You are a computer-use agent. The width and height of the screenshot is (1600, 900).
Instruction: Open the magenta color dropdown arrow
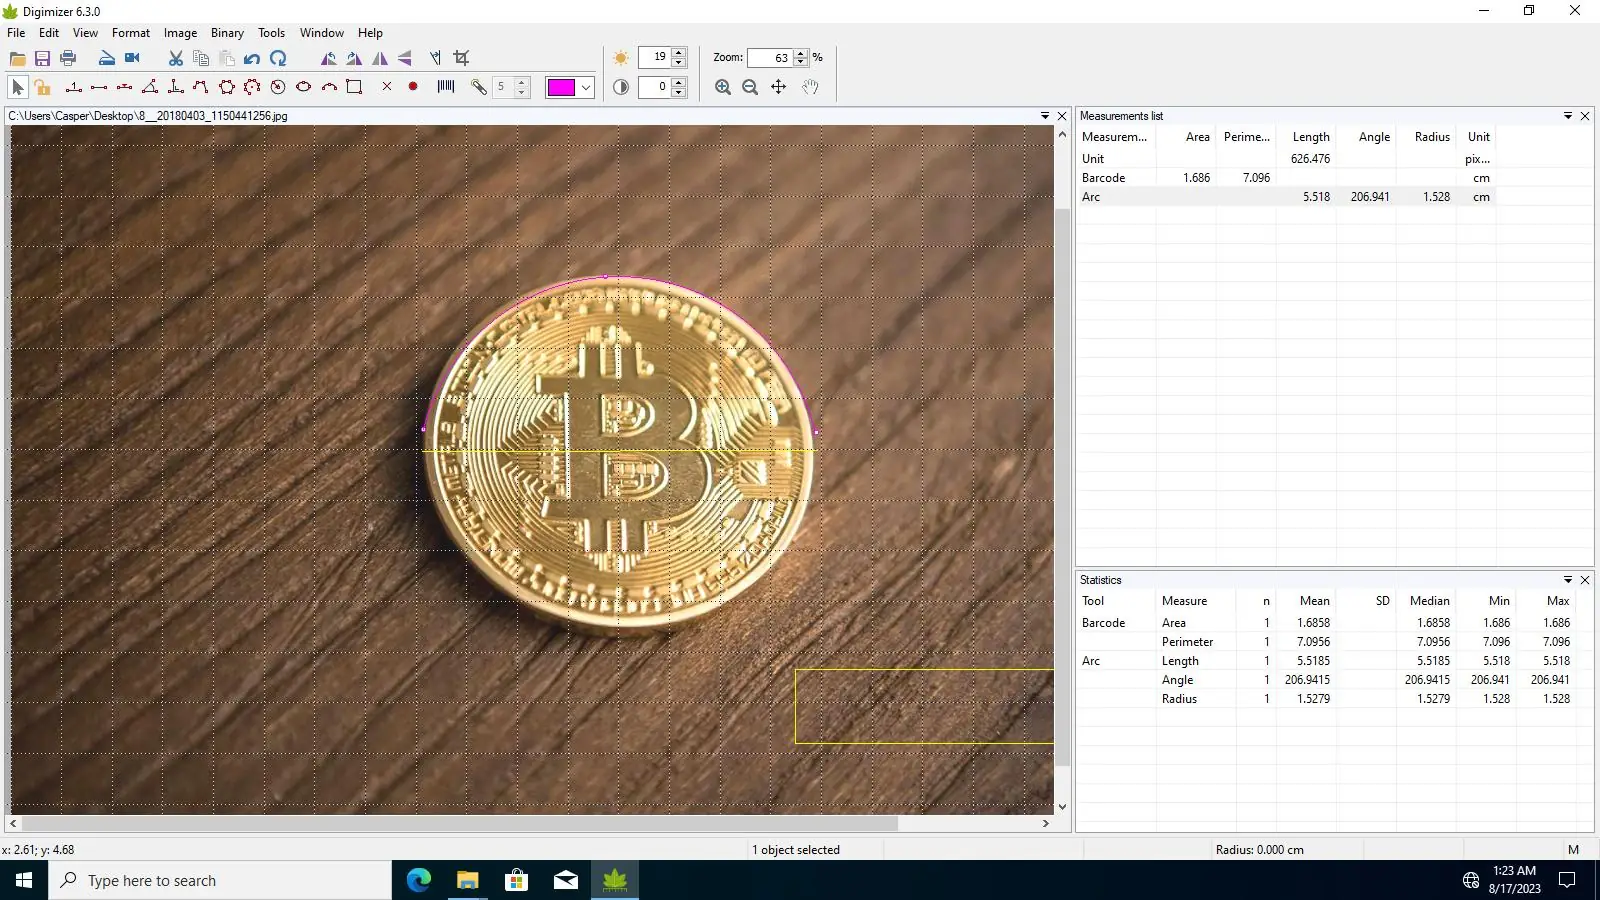coord(586,87)
